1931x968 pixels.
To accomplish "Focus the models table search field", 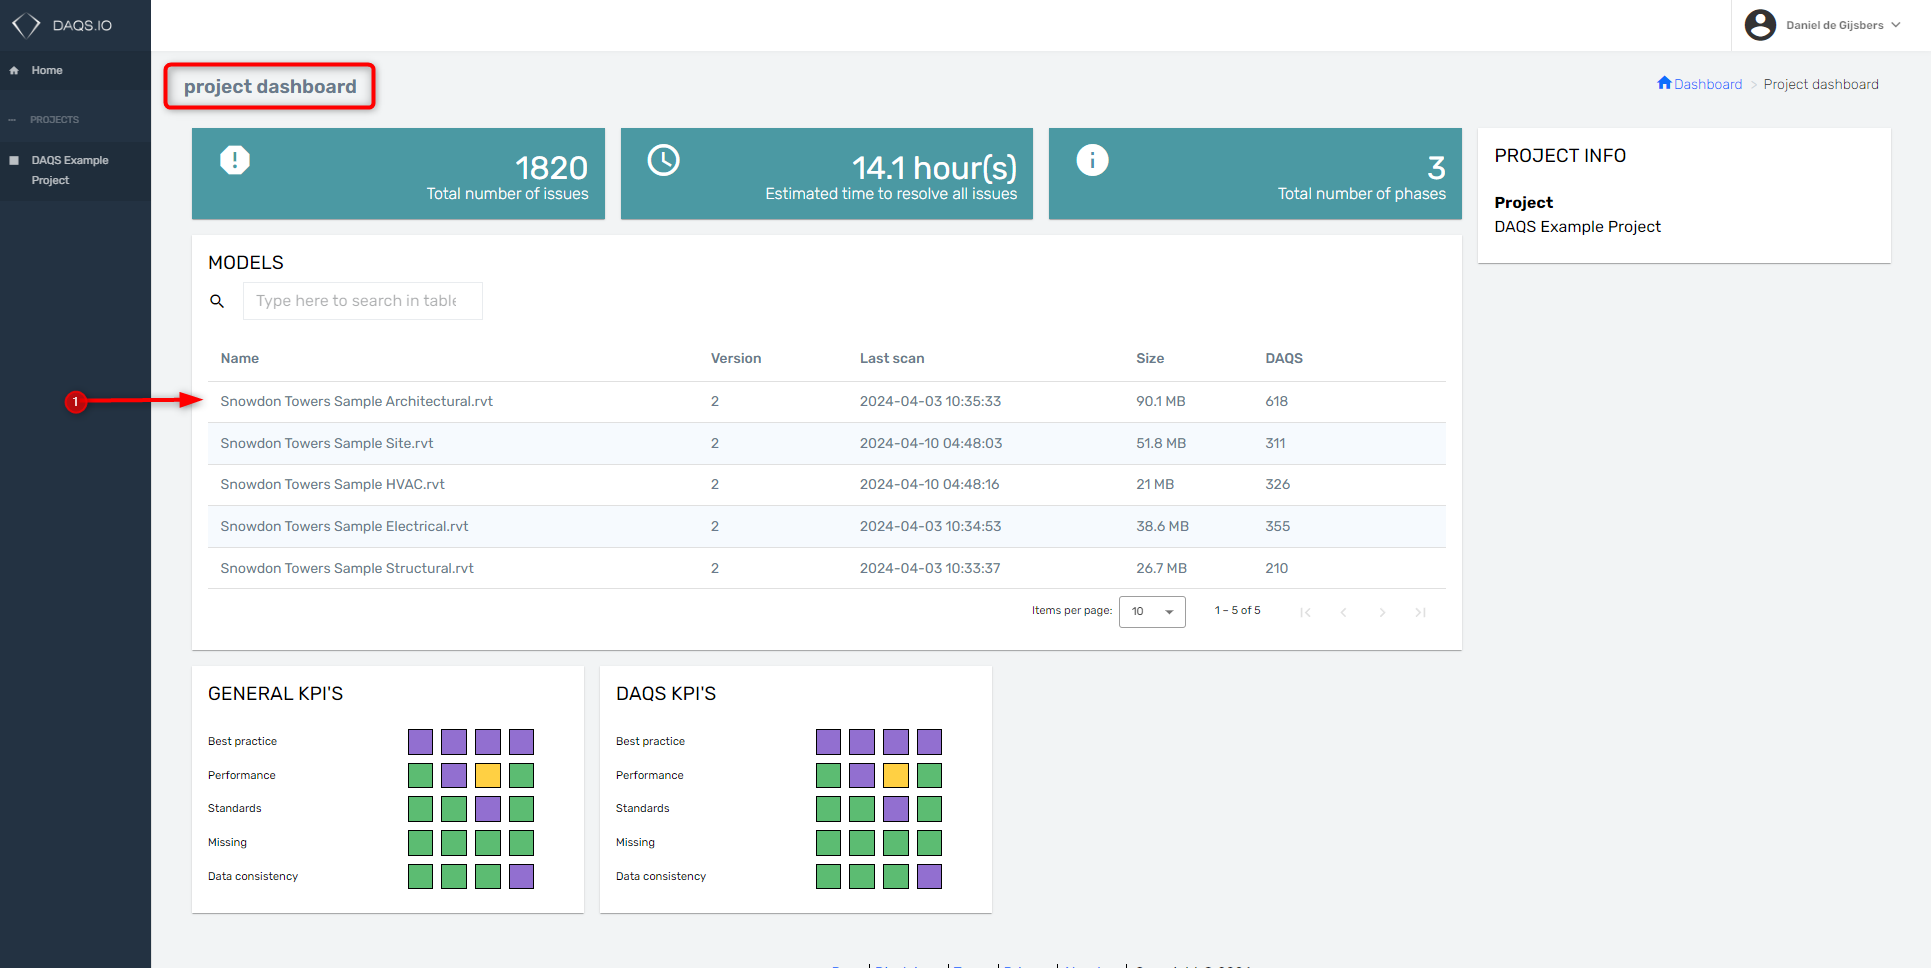I will point(362,301).
